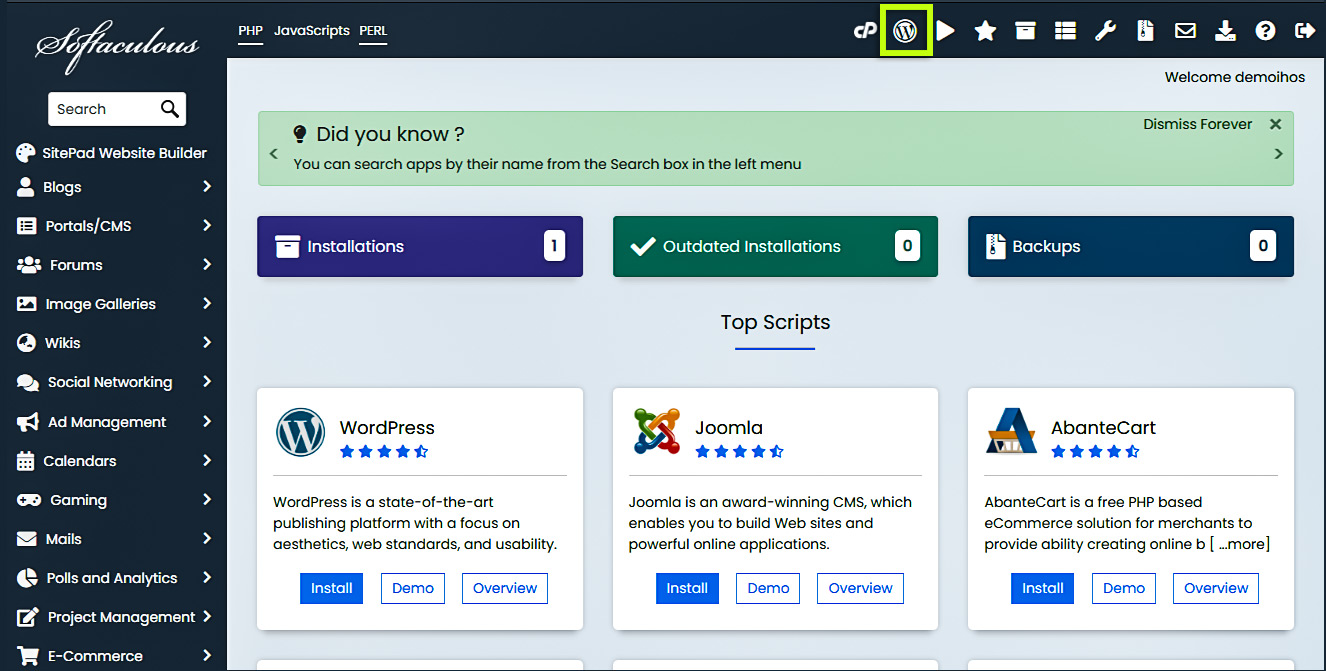Expand the Image Galleries category

[207, 304]
